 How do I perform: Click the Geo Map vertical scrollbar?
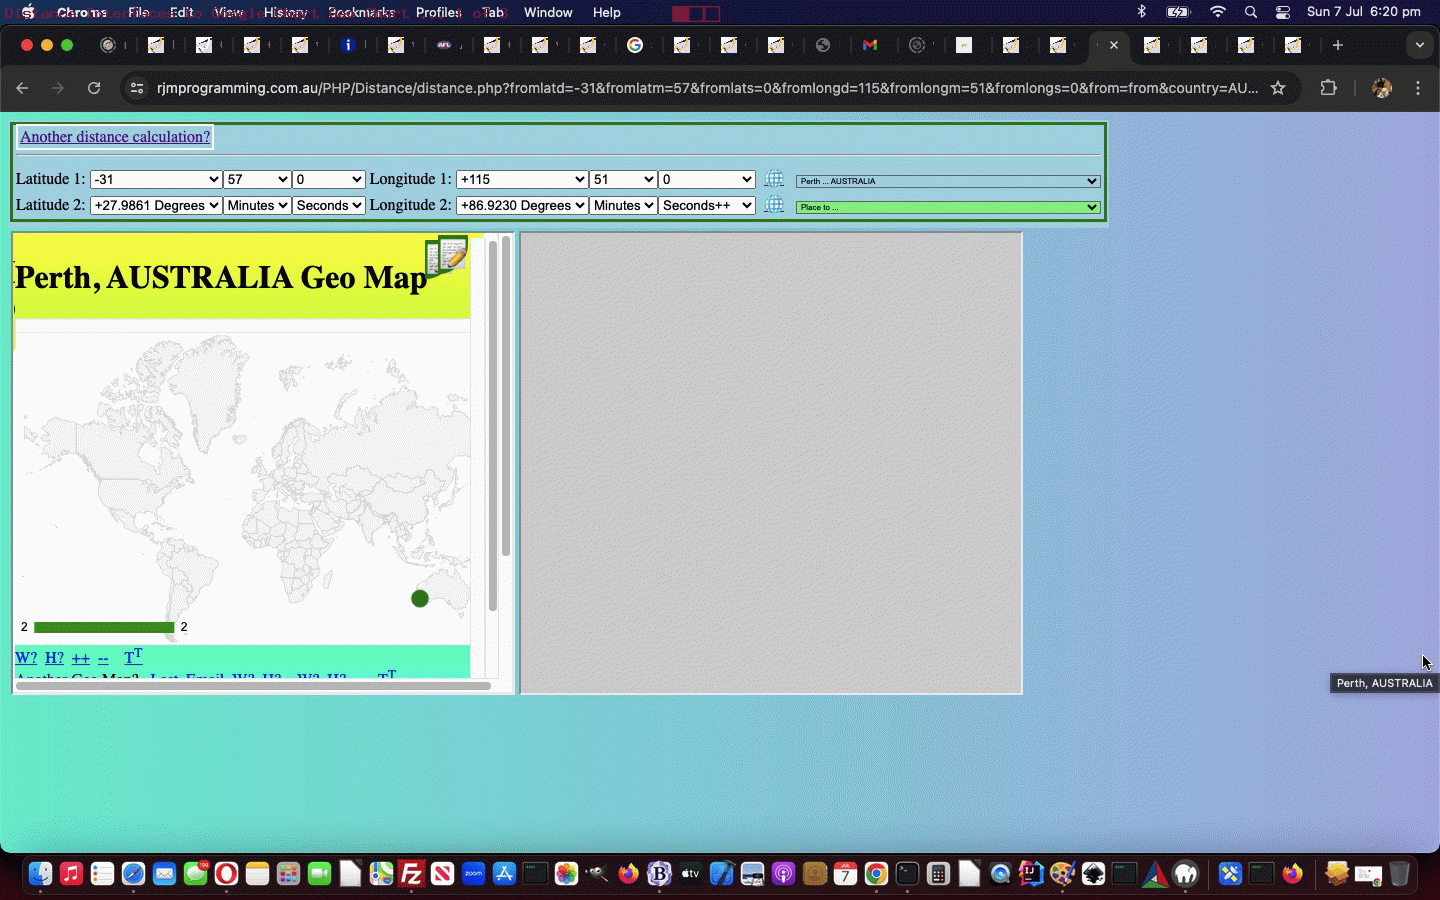[x=492, y=425]
